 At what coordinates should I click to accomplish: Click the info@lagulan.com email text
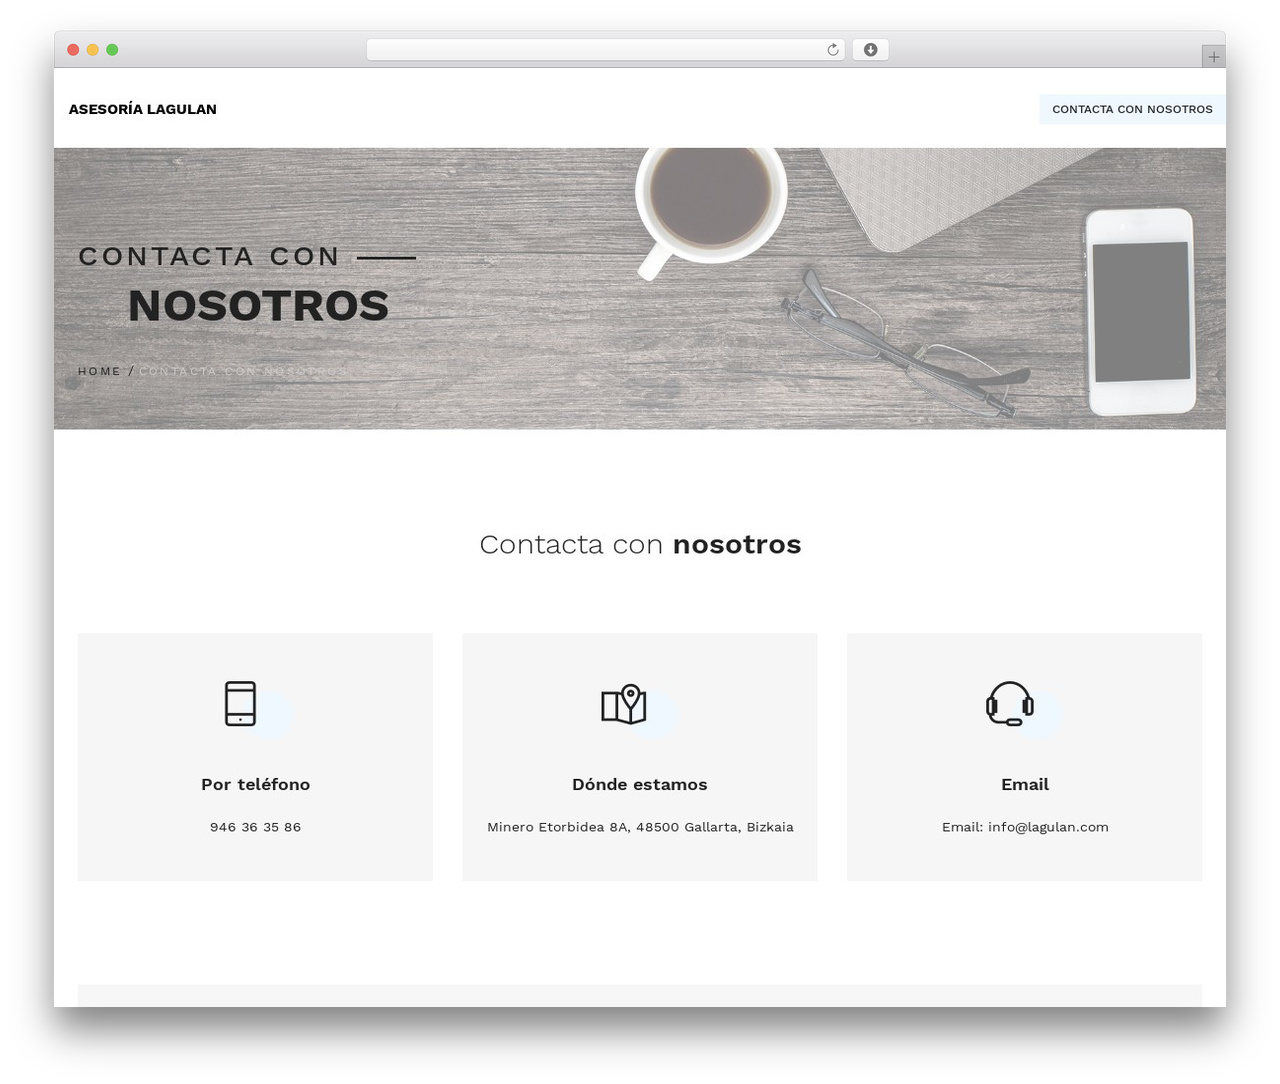tap(1048, 827)
